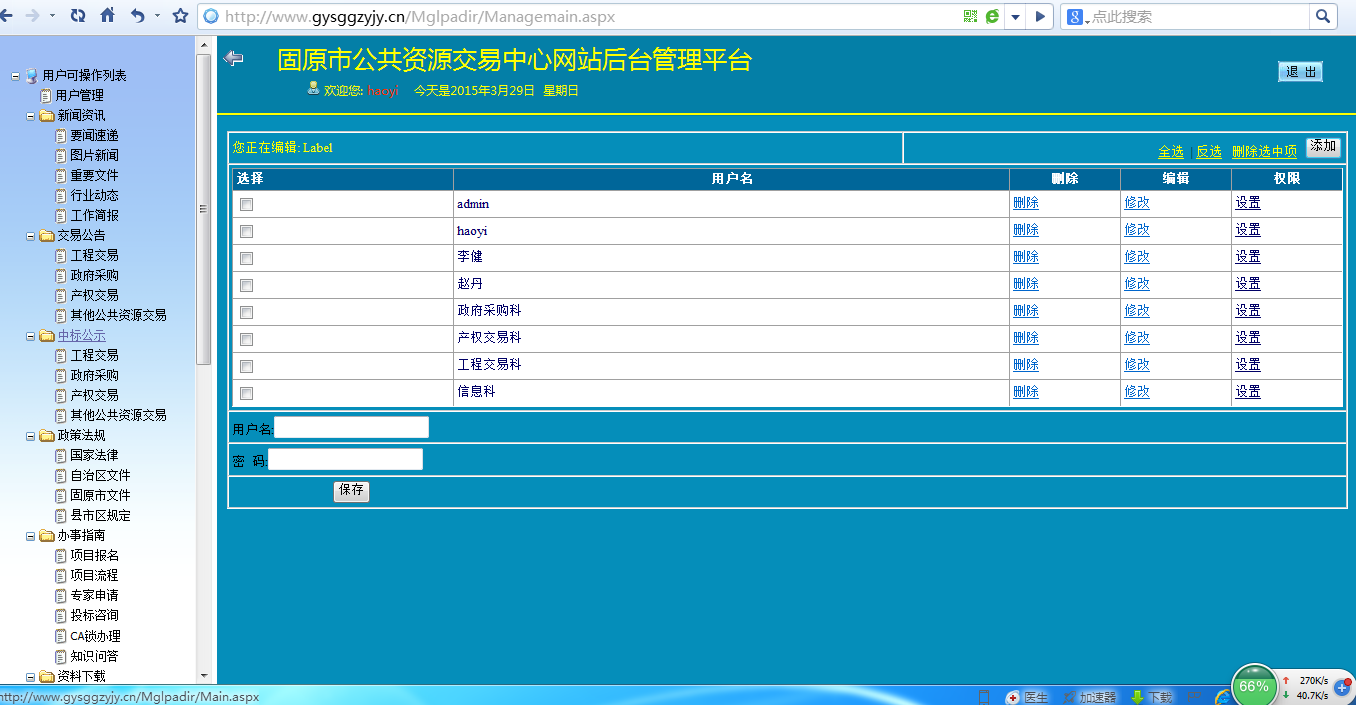Select the checkbox in 赵丹 row
This screenshot has width=1356, height=705.
(x=247, y=285)
